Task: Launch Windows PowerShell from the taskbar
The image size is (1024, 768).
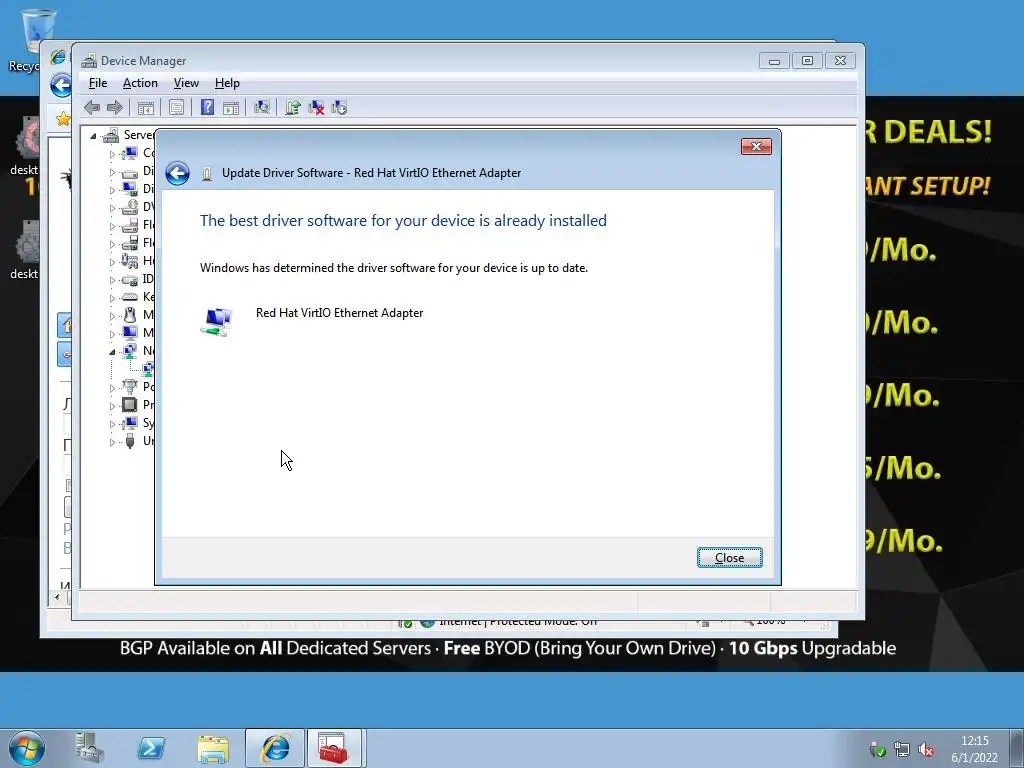Action: point(151,748)
